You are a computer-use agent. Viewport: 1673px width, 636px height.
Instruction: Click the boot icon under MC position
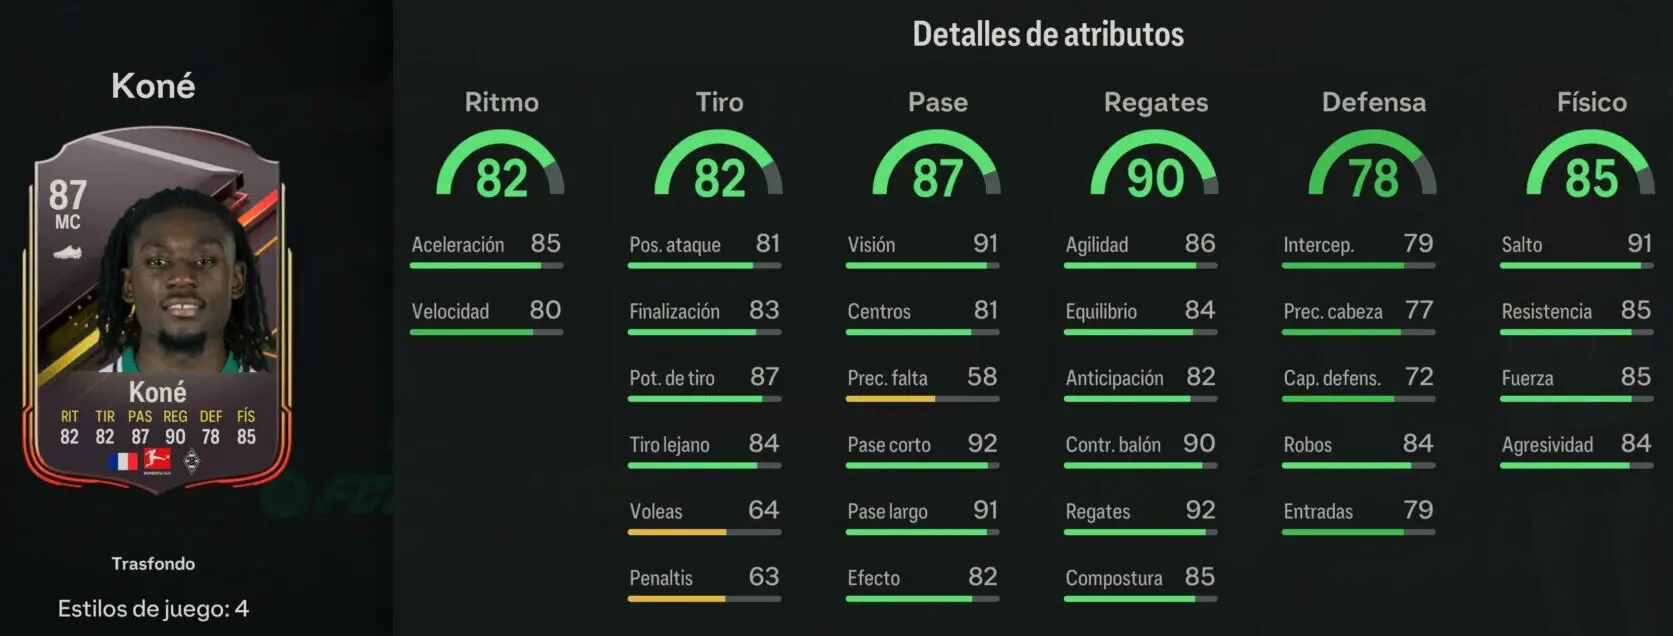tap(67, 253)
